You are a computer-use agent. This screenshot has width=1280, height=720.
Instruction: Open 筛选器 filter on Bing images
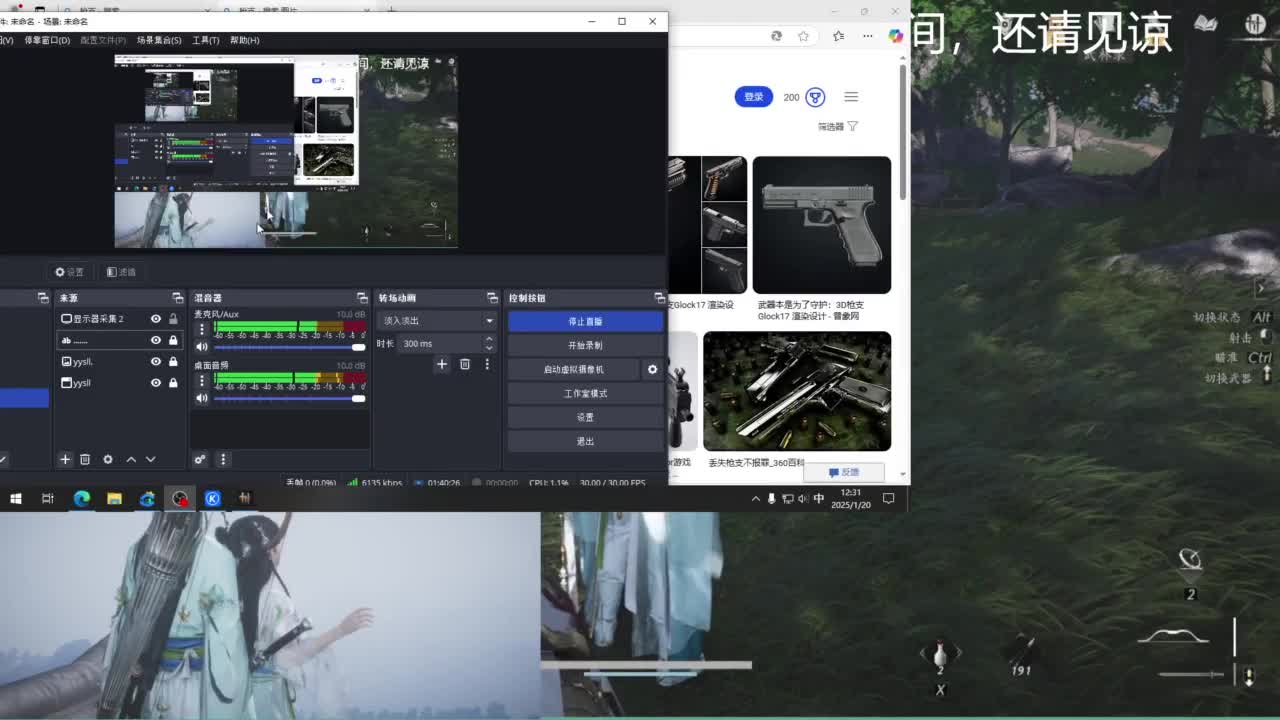(837, 127)
